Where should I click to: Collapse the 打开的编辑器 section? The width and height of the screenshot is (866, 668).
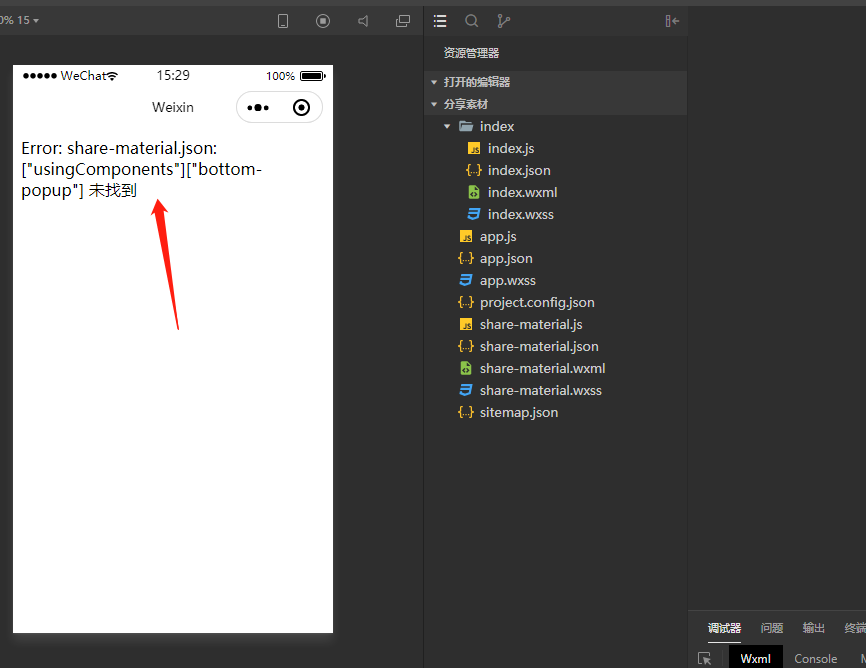(x=555, y=82)
